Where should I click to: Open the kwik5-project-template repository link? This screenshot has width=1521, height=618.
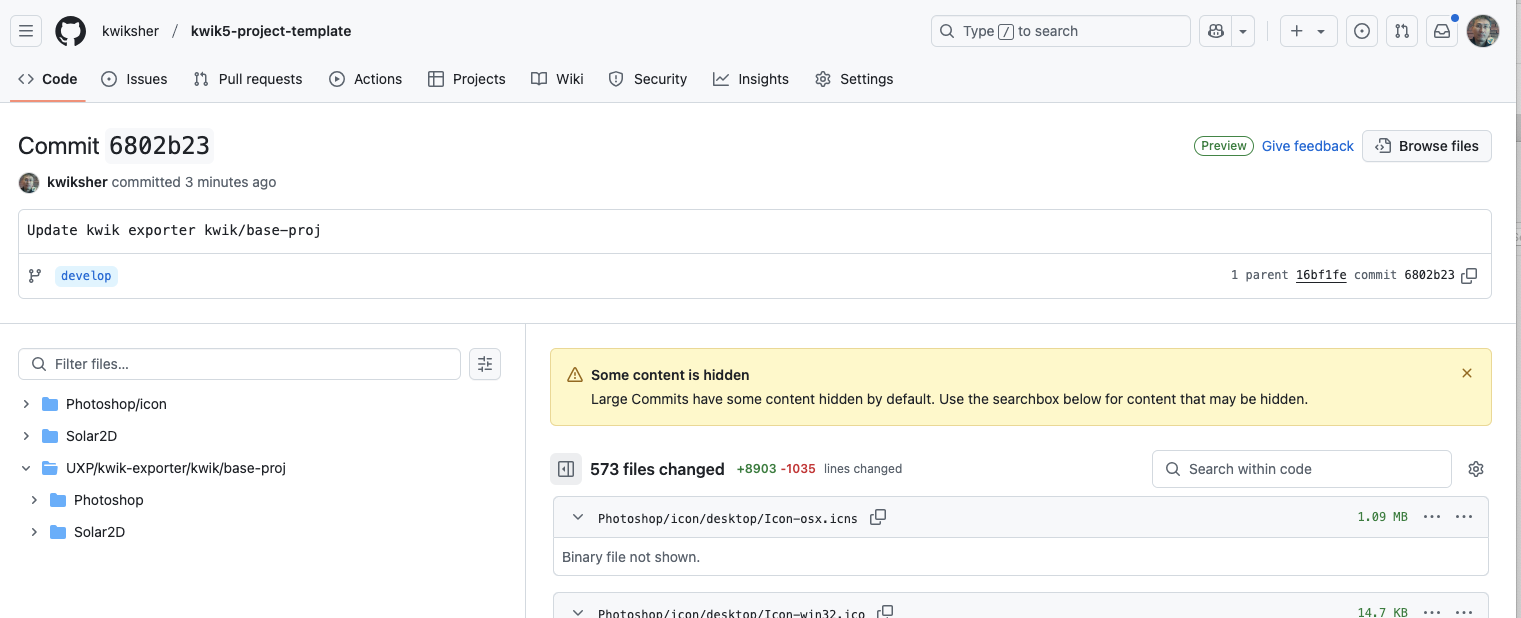(x=271, y=31)
